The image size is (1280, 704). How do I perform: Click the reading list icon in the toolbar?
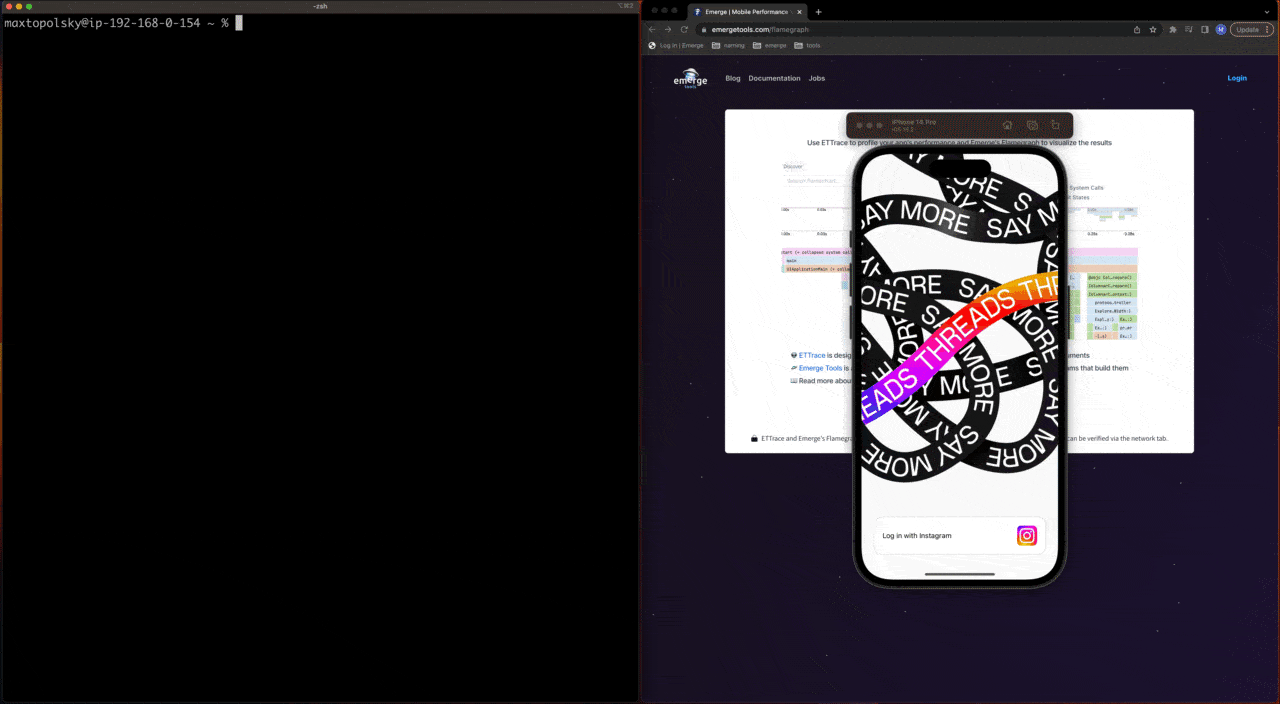click(1188, 29)
